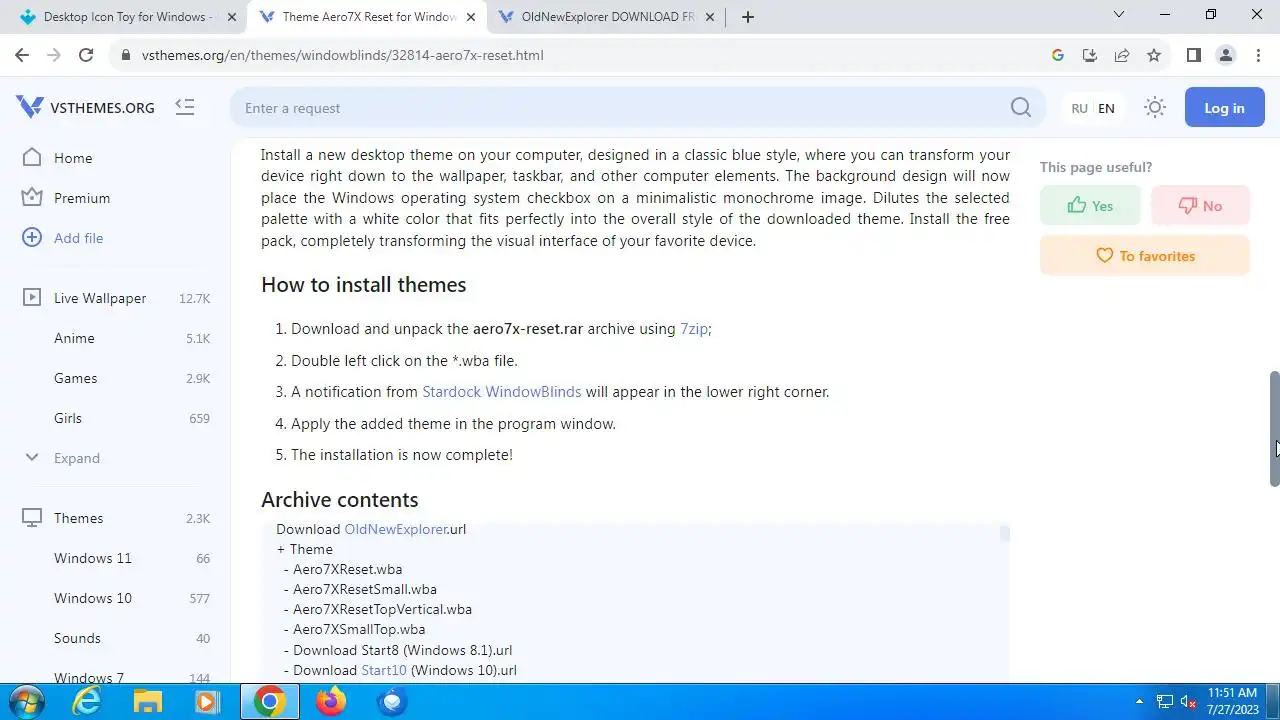Click the Home house icon

tap(32, 157)
